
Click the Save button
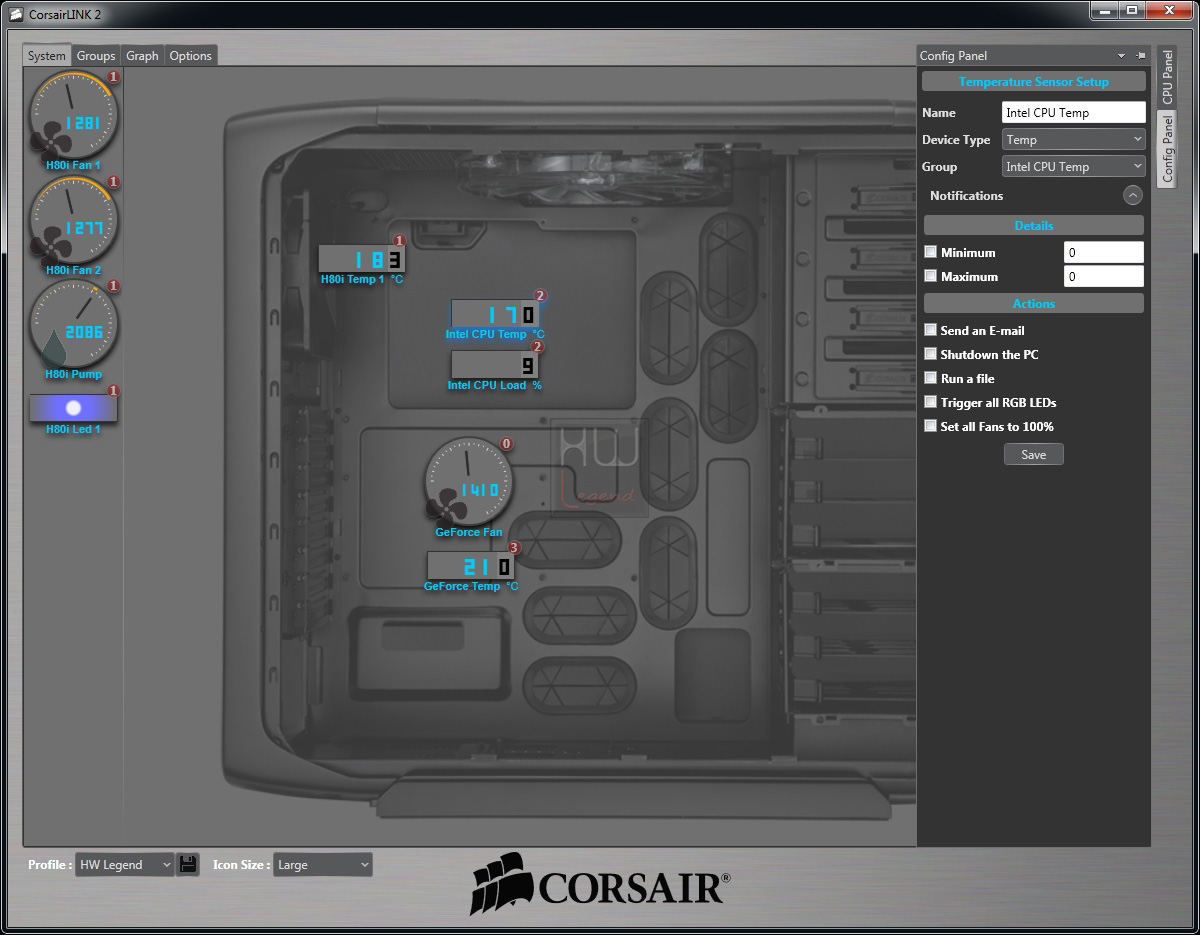pyautogui.click(x=1033, y=454)
